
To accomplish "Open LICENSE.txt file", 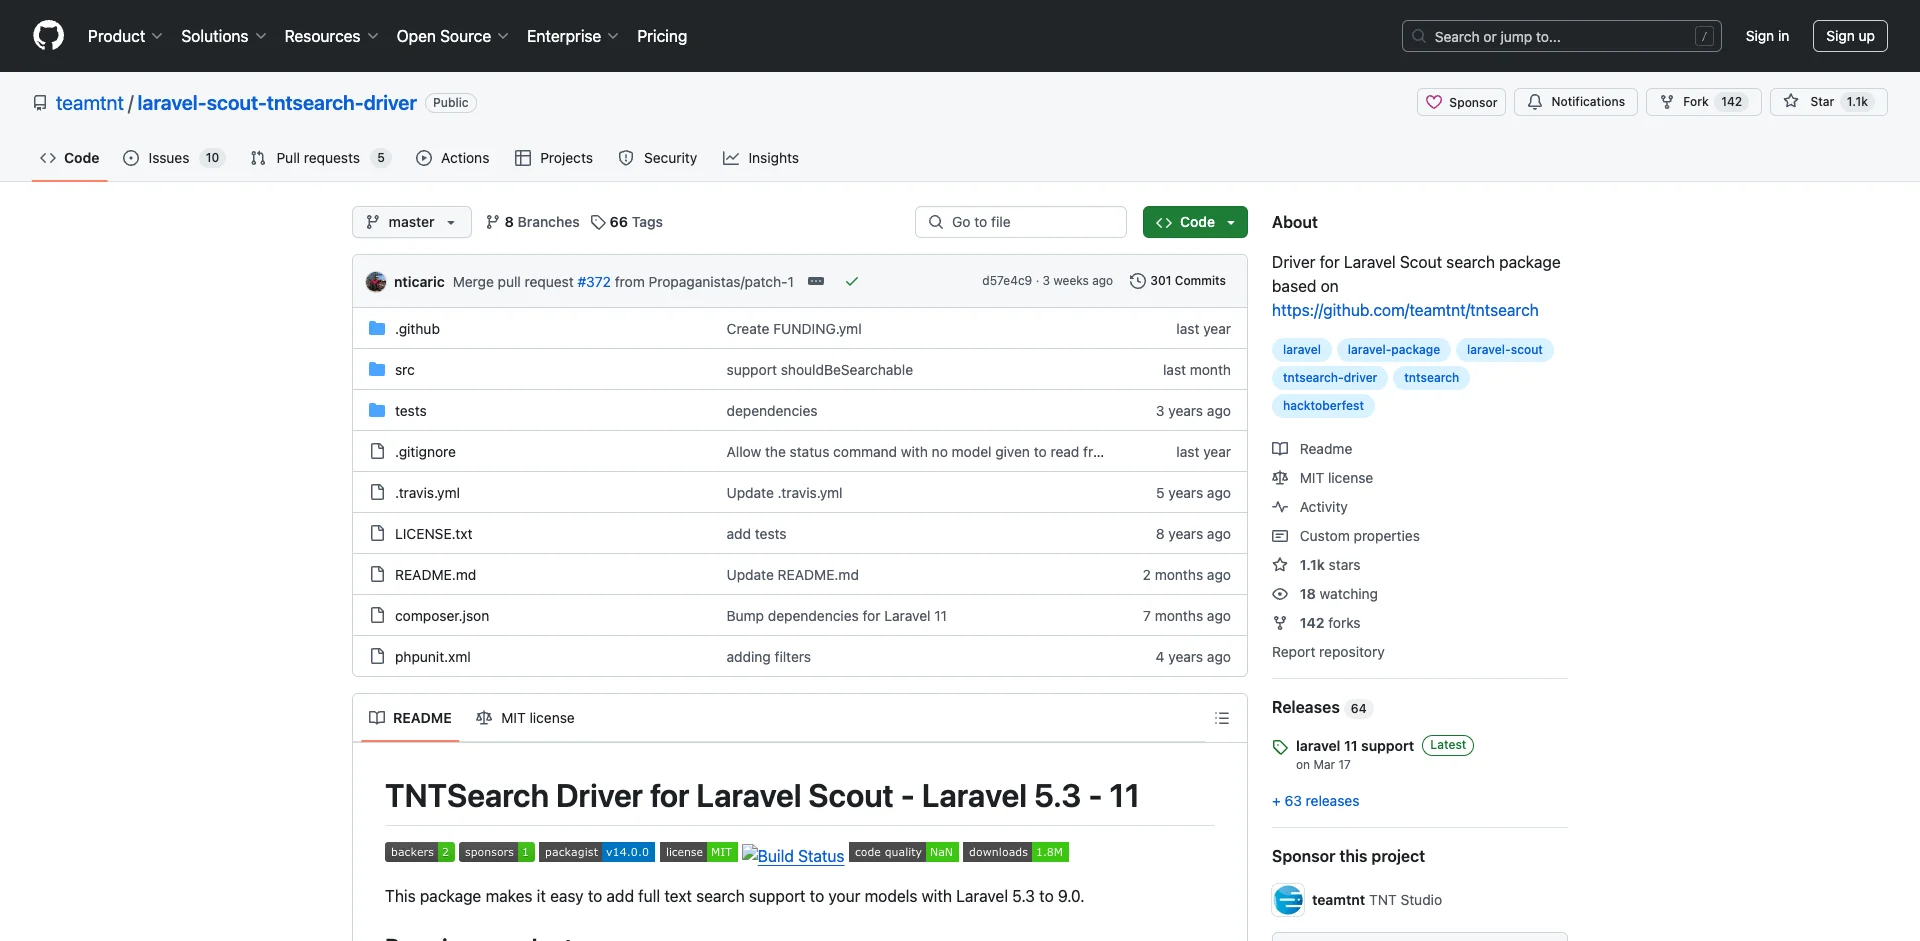I will (433, 534).
